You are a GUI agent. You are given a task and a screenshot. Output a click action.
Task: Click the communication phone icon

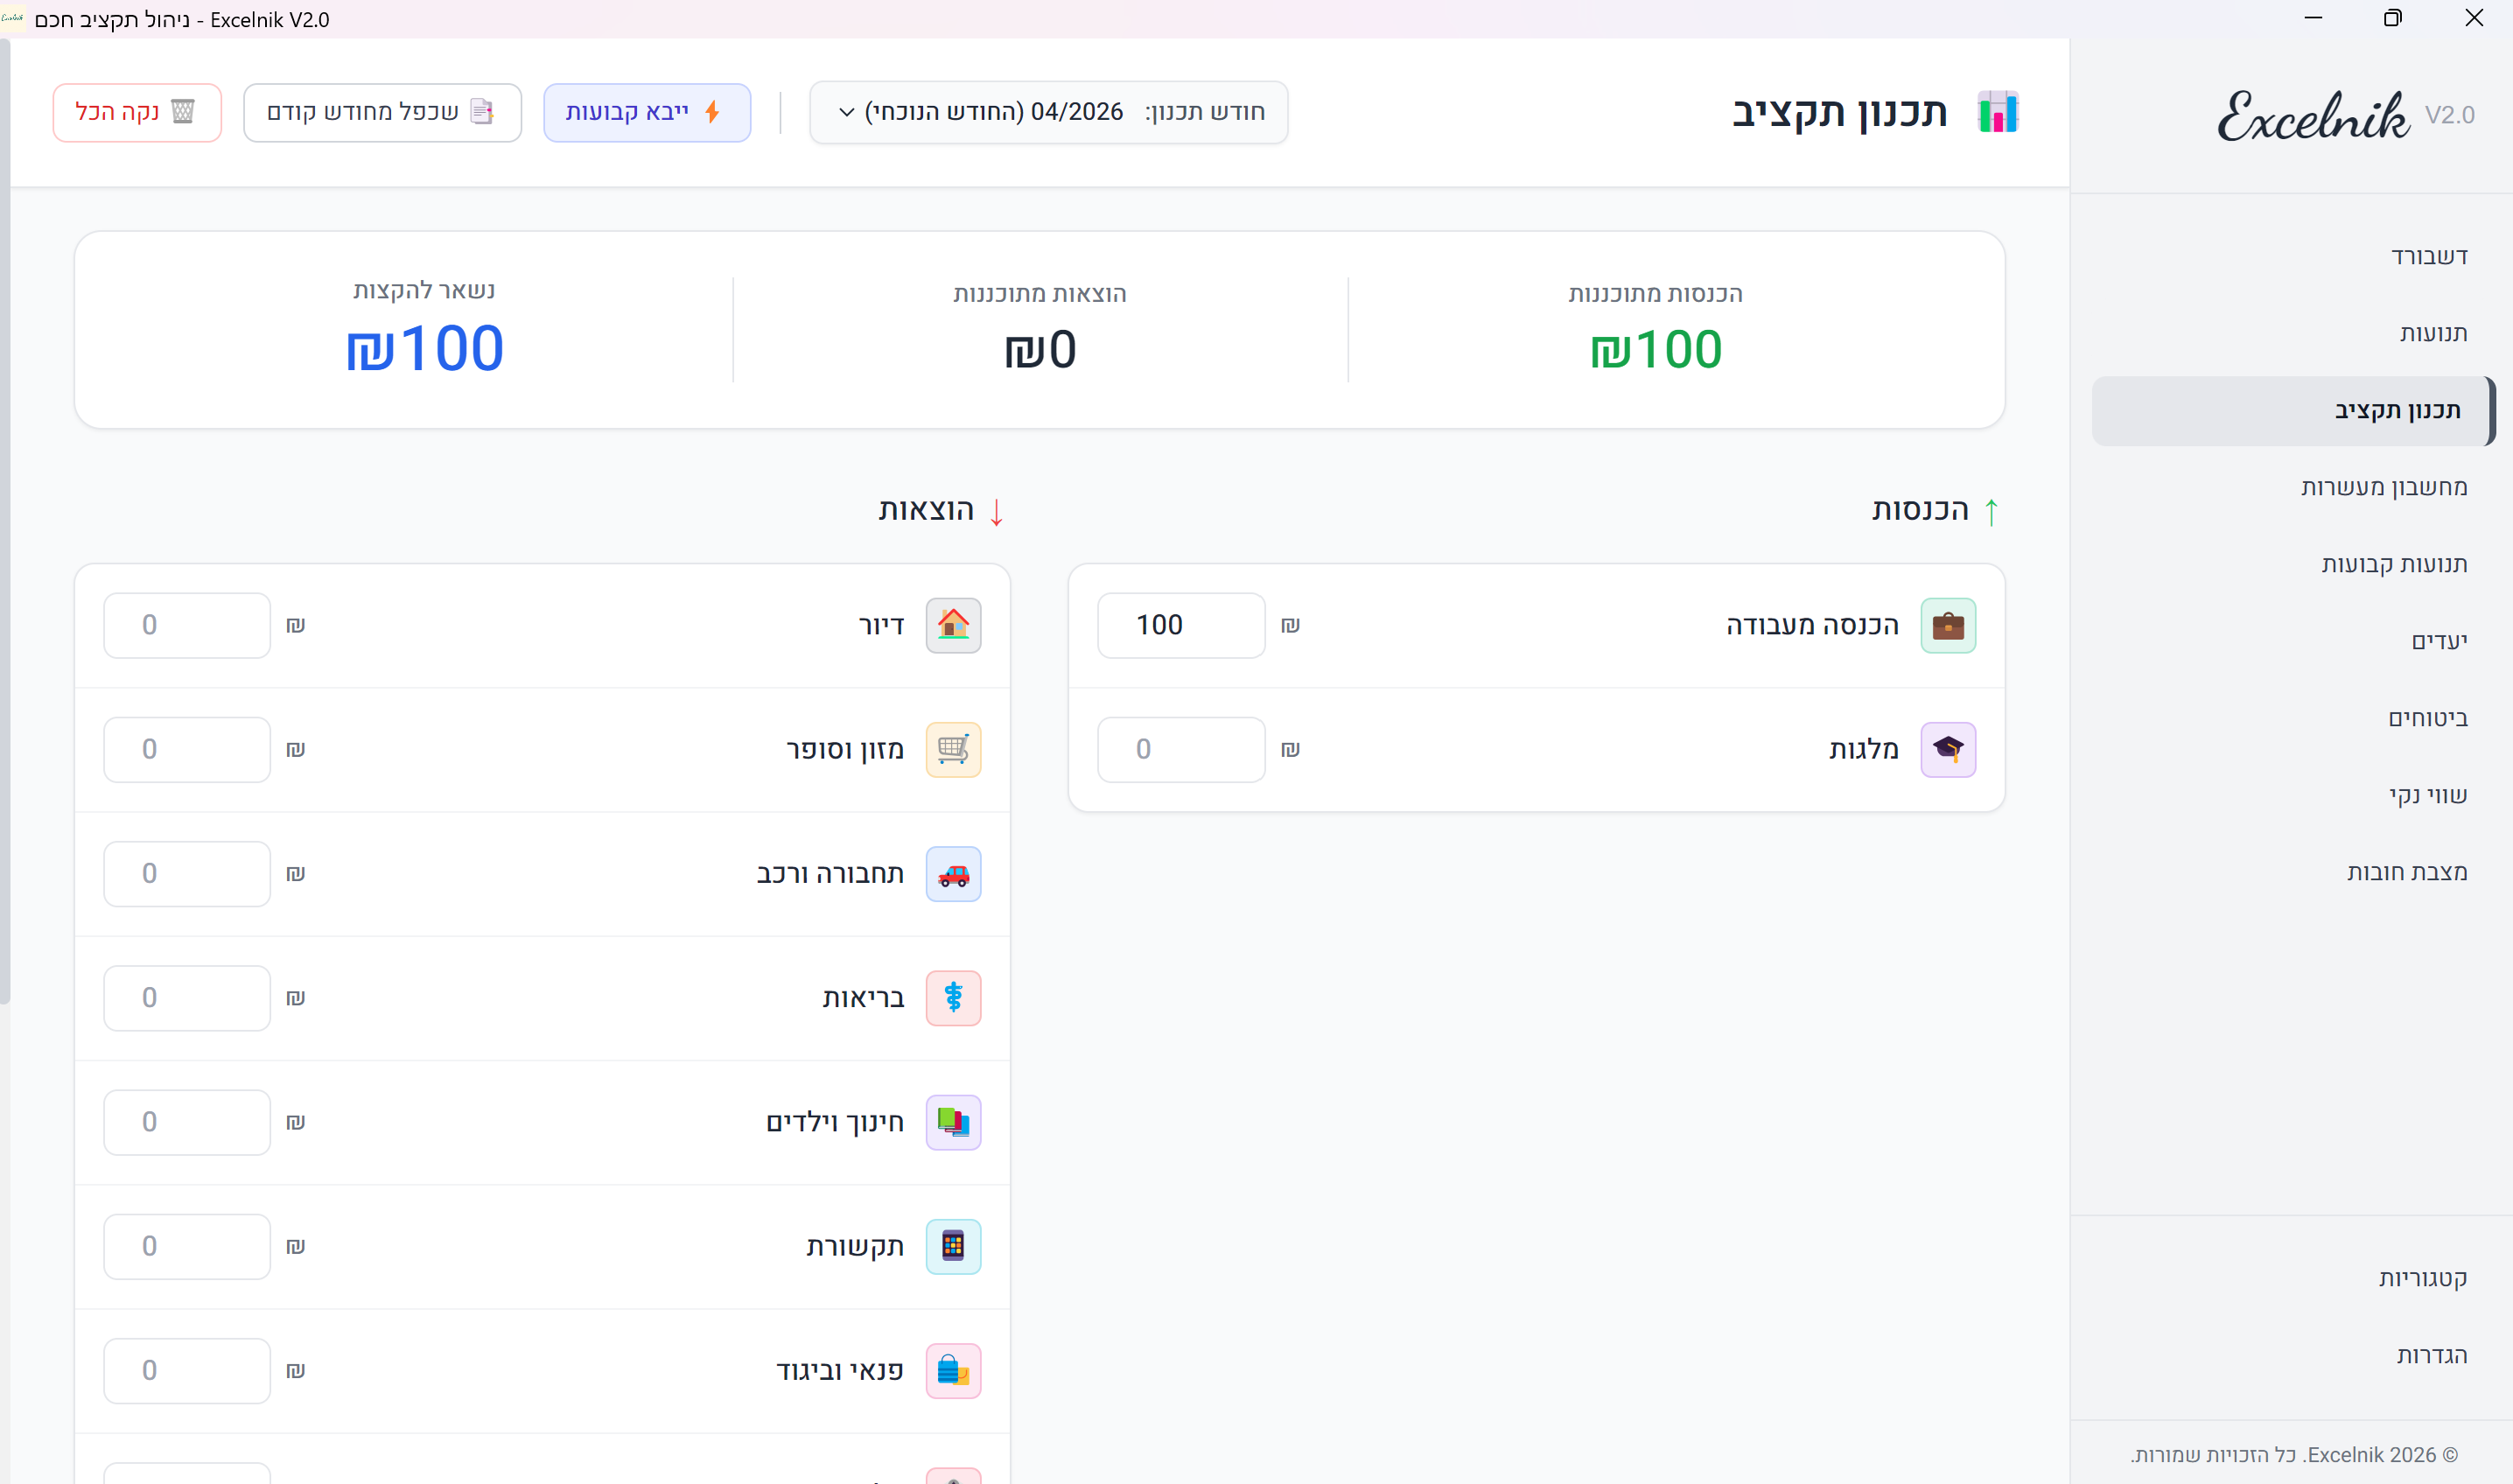pyautogui.click(x=952, y=1246)
